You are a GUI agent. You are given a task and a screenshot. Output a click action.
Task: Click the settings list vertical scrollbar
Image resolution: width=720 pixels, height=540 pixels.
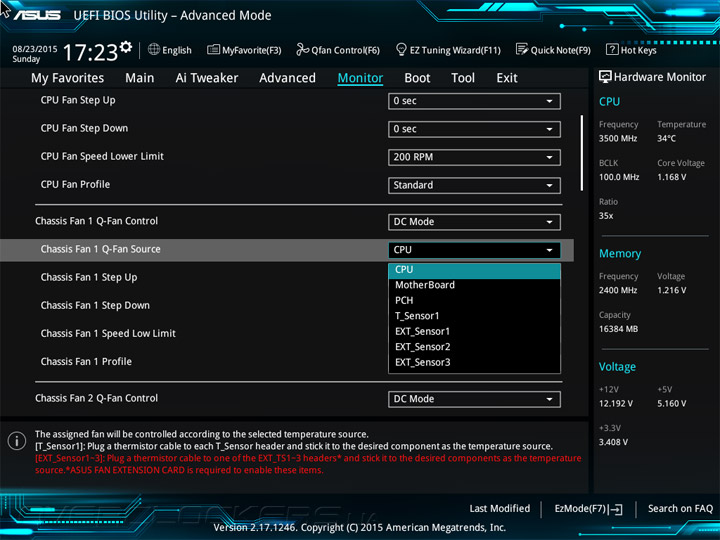(582, 153)
